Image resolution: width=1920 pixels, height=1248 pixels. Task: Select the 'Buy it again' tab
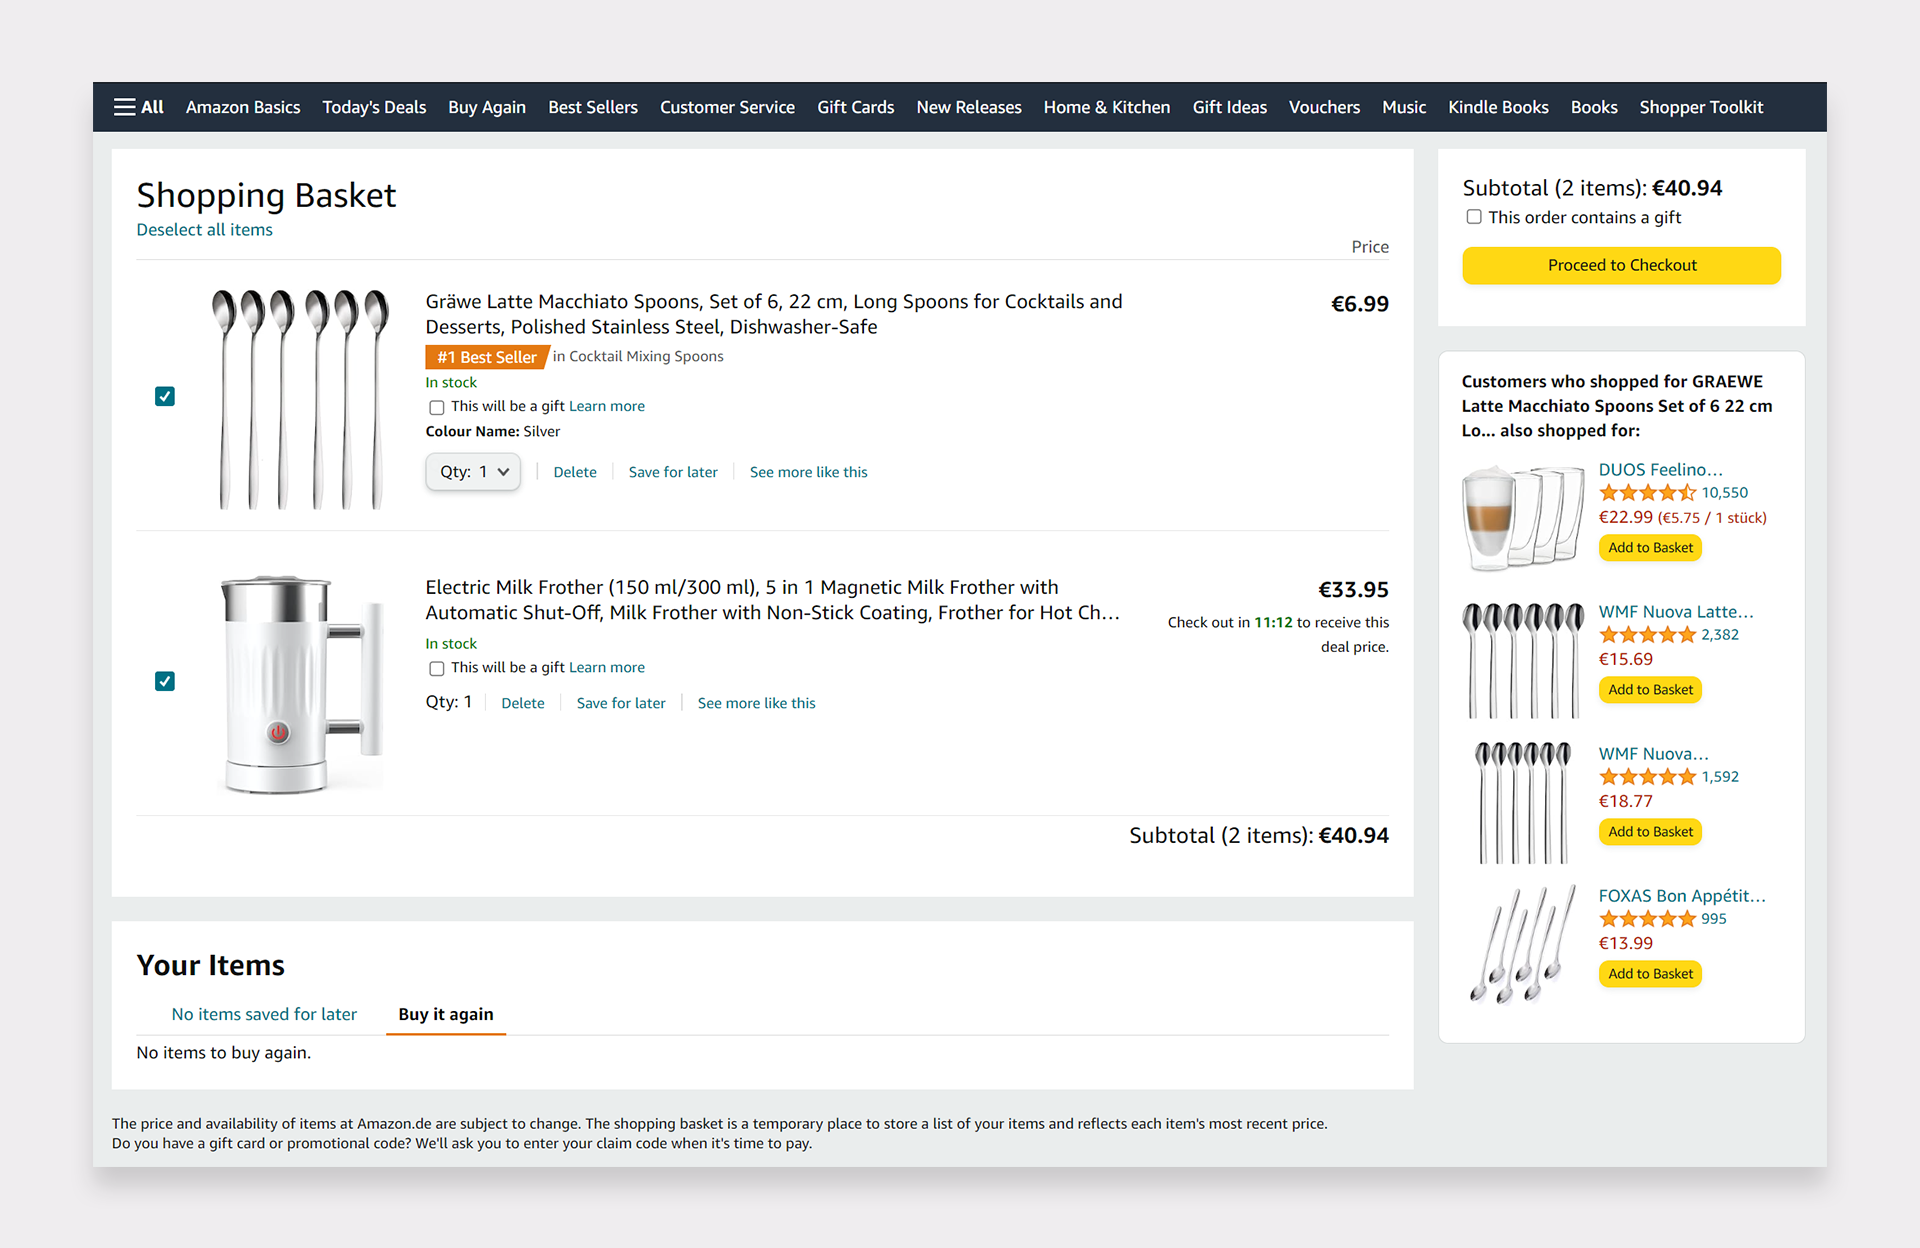[446, 1014]
